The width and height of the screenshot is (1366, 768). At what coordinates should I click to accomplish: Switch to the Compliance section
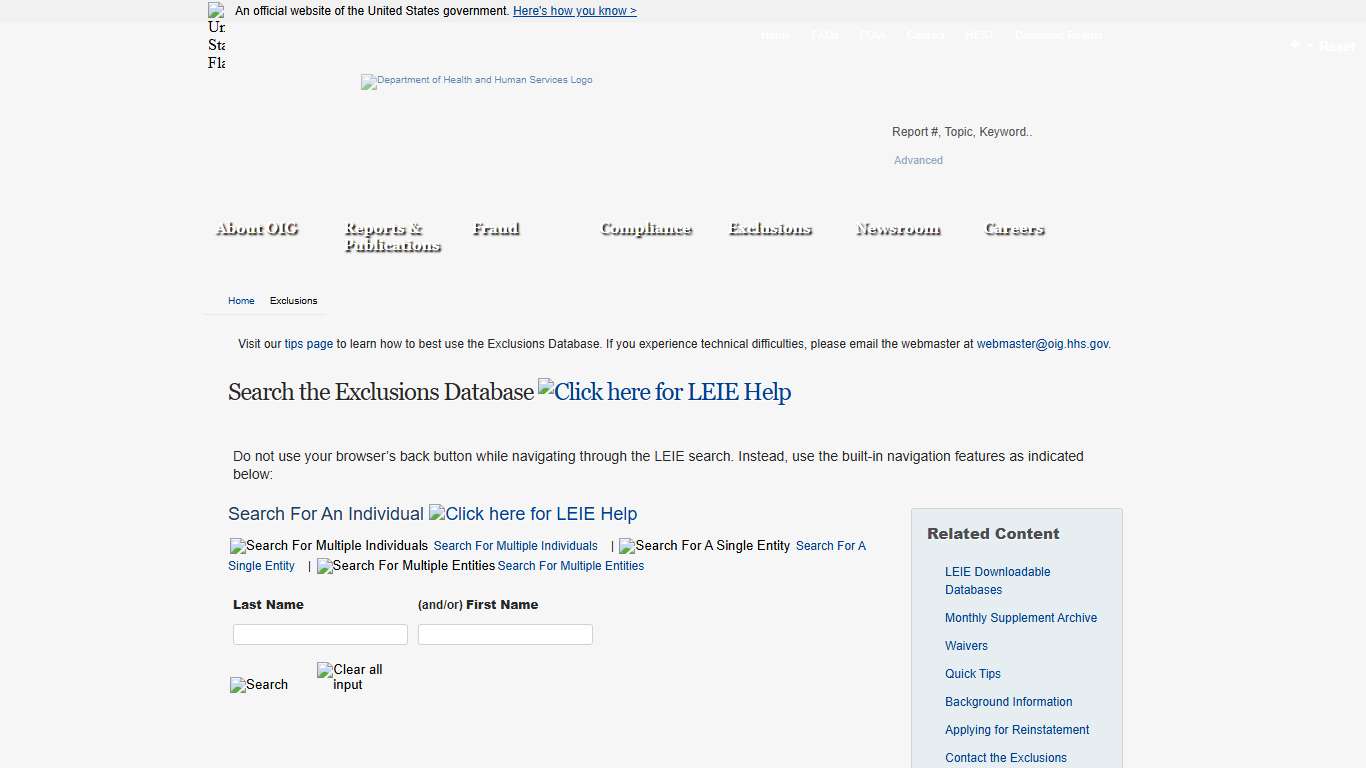(x=646, y=229)
